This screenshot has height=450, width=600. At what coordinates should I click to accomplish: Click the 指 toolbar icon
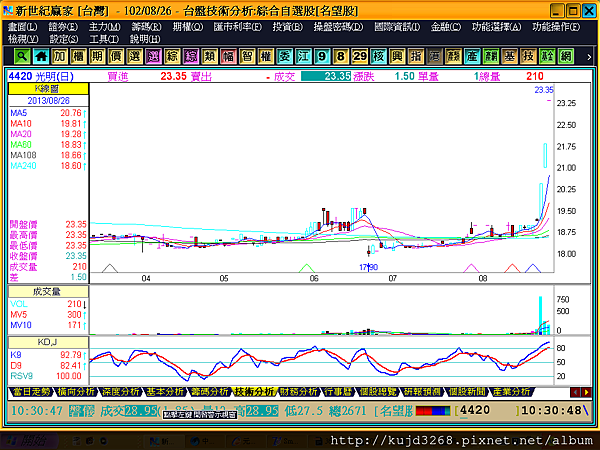click(x=416, y=57)
